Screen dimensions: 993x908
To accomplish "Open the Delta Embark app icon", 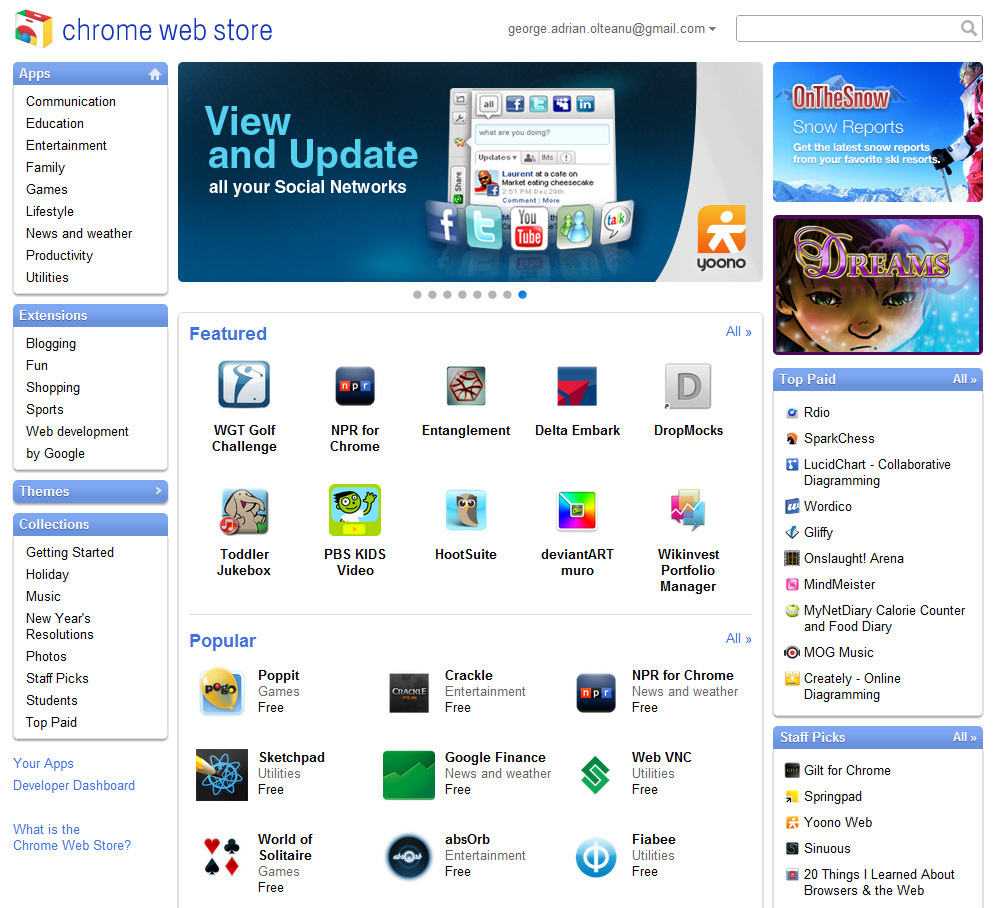I will [577, 385].
